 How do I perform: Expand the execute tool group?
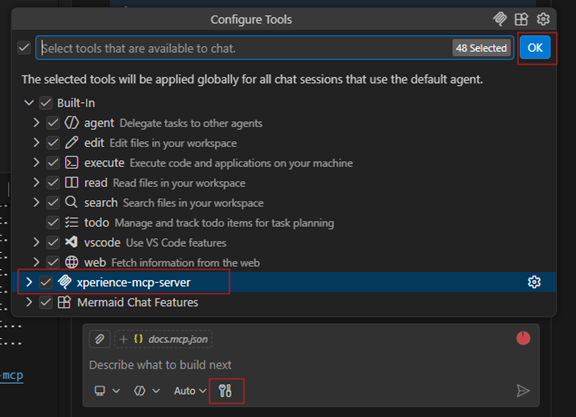tap(36, 163)
